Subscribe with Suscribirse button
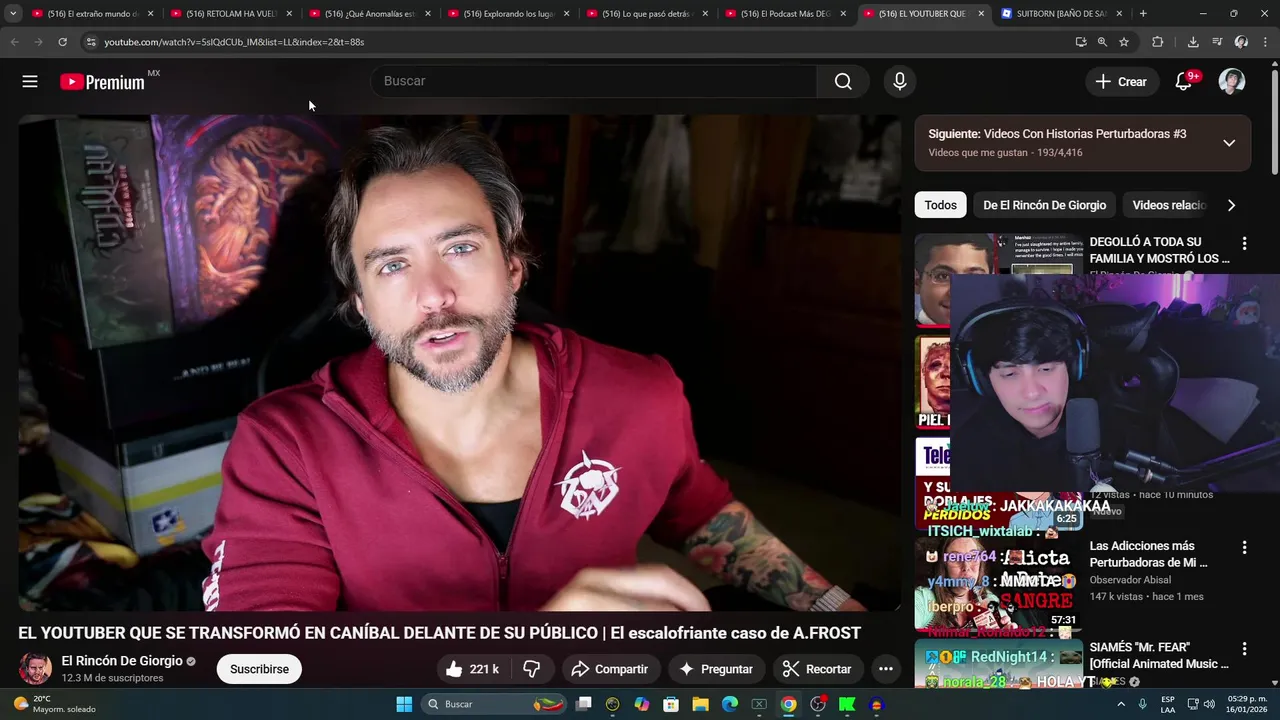 [x=259, y=669]
